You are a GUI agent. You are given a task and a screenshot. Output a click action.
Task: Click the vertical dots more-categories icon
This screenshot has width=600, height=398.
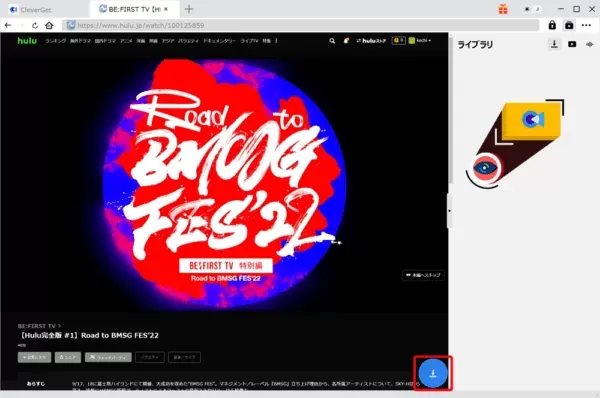(x=276, y=41)
